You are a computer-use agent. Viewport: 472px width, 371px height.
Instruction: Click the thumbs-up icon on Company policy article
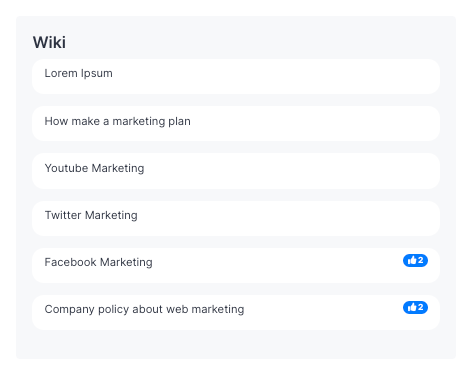point(412,307)
